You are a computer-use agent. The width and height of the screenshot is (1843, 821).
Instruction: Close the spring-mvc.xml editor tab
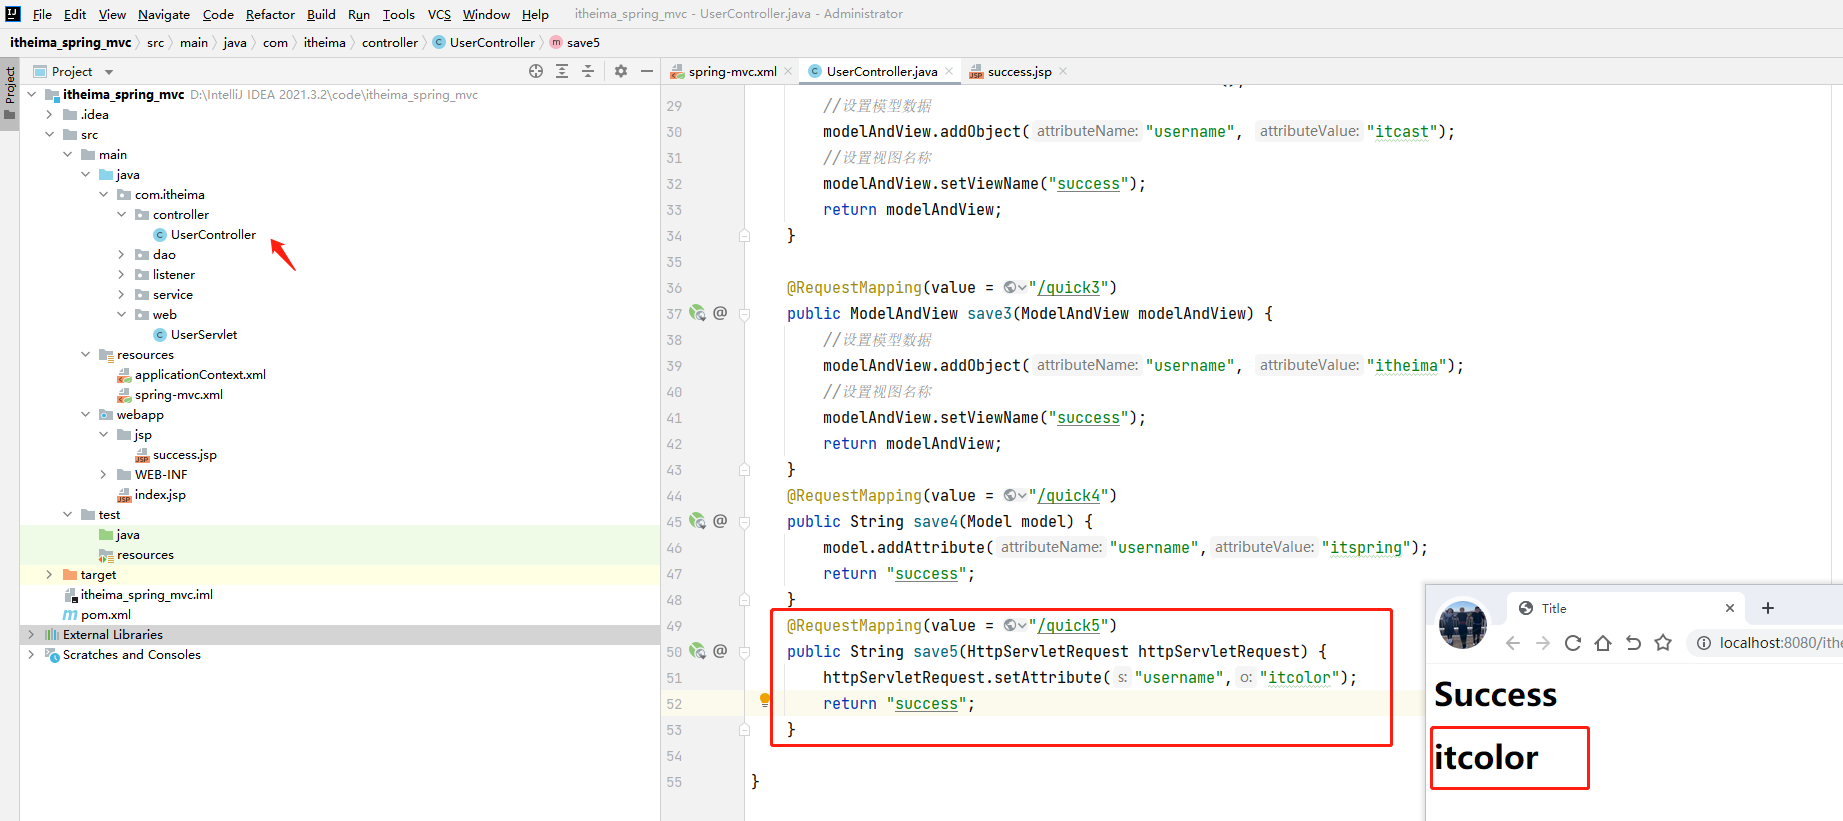click(788, 71)
